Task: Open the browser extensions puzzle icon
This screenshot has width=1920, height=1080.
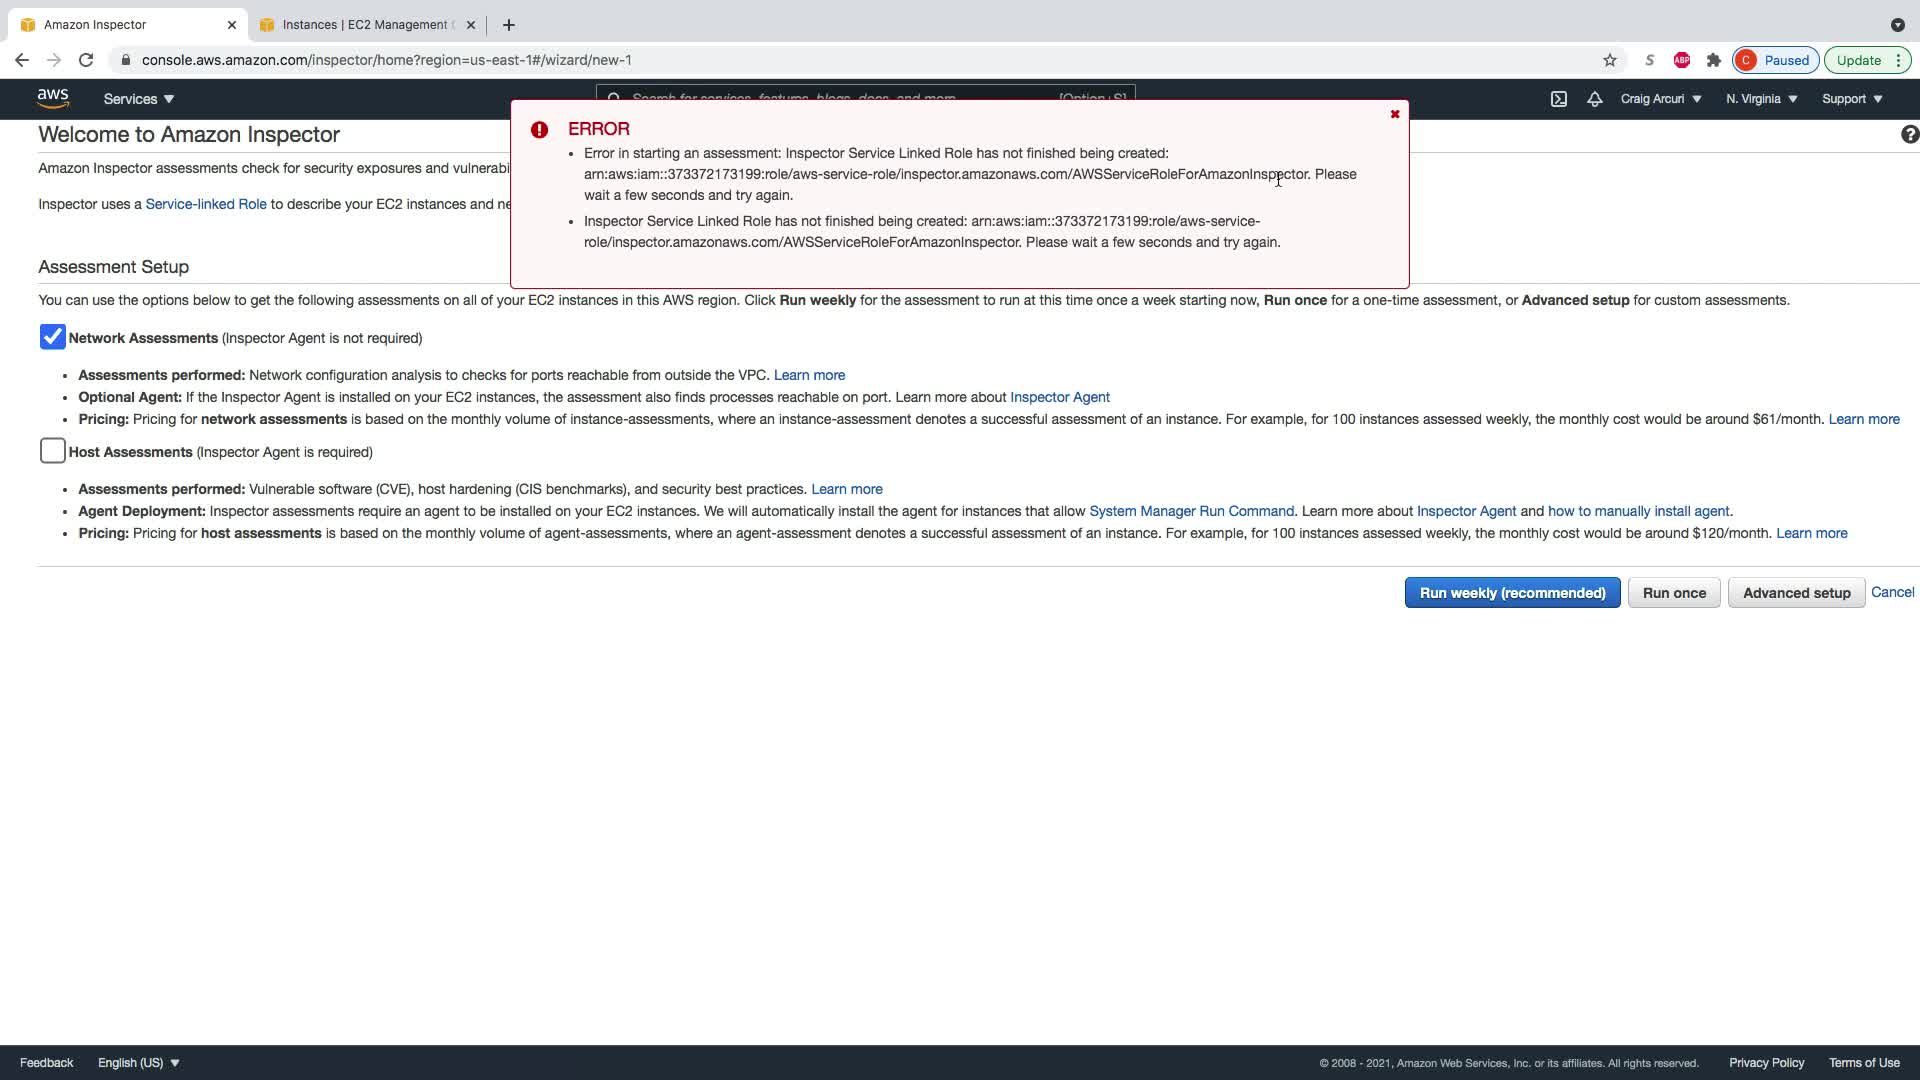Action: (x=1714, y=60)
